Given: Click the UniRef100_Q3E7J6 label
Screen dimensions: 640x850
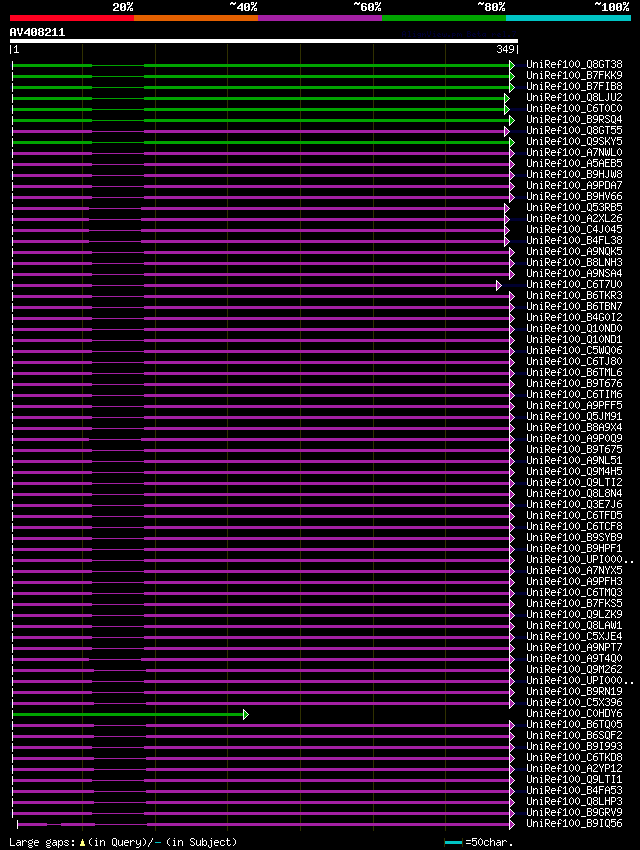Looking at the screenshot, I should [x=574, y=504].
